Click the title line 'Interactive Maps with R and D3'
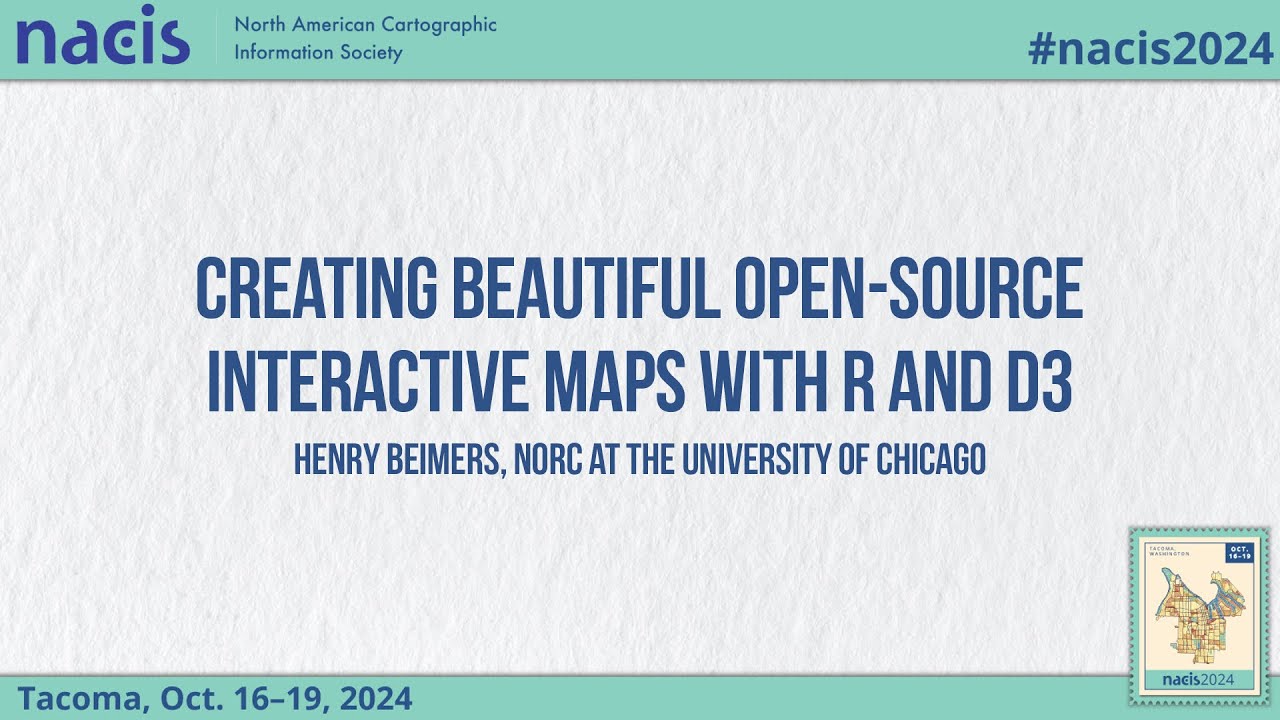The image size is (1280, 720). [639, 383]
